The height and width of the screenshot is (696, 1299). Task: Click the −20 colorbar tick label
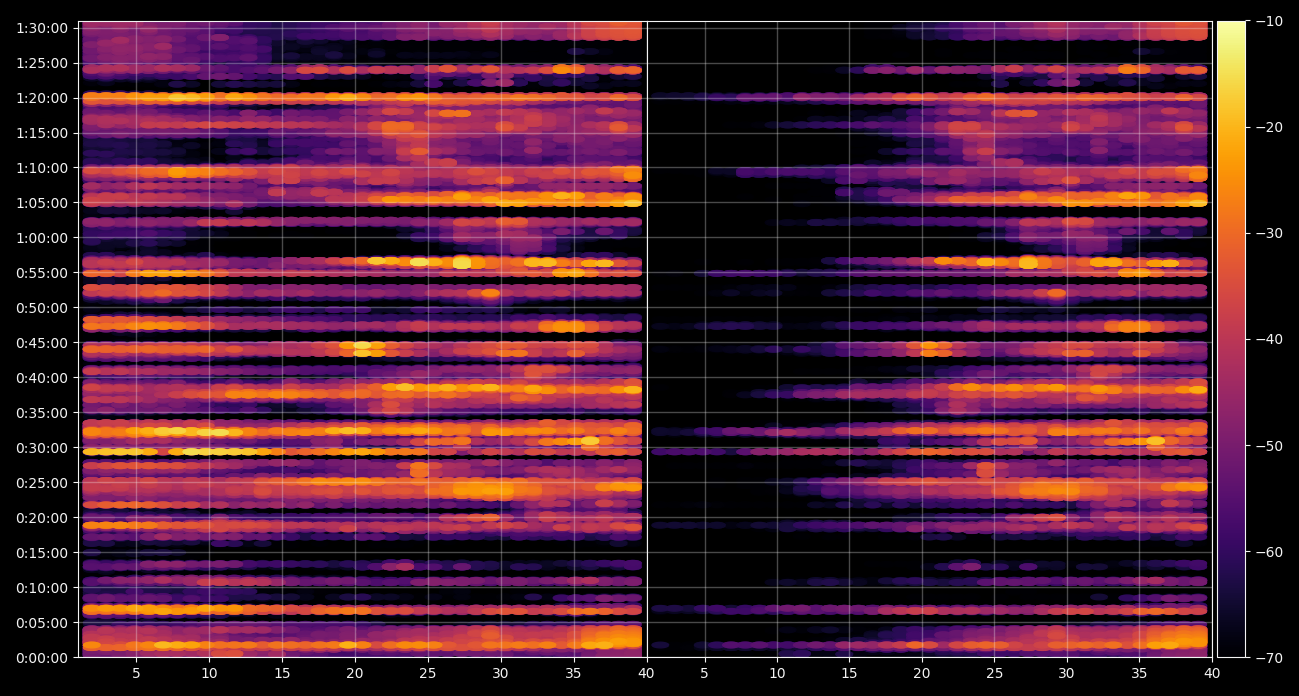pos(1268,127)
